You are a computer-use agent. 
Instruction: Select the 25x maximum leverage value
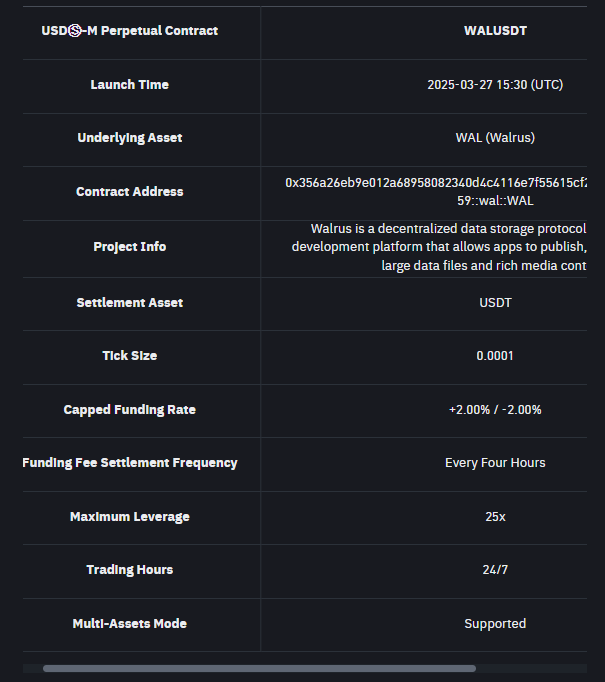click(495, 517)
